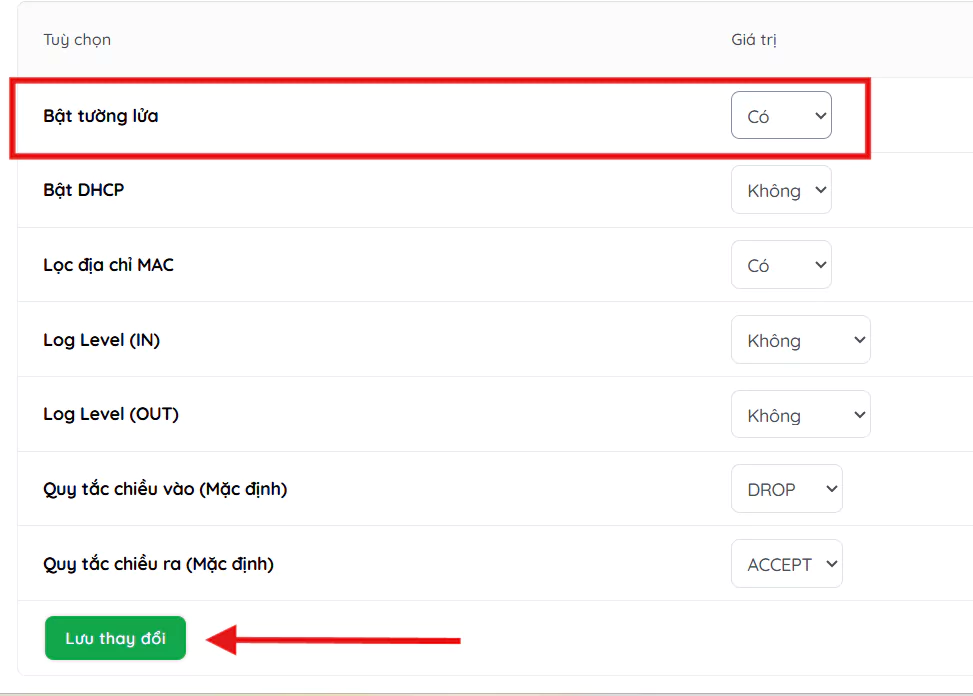Image resolution: width=973 pixels, height=696 pixels.
Task: Click the chevron arrow on Bật DHCP selector
Action: (821, 190)
